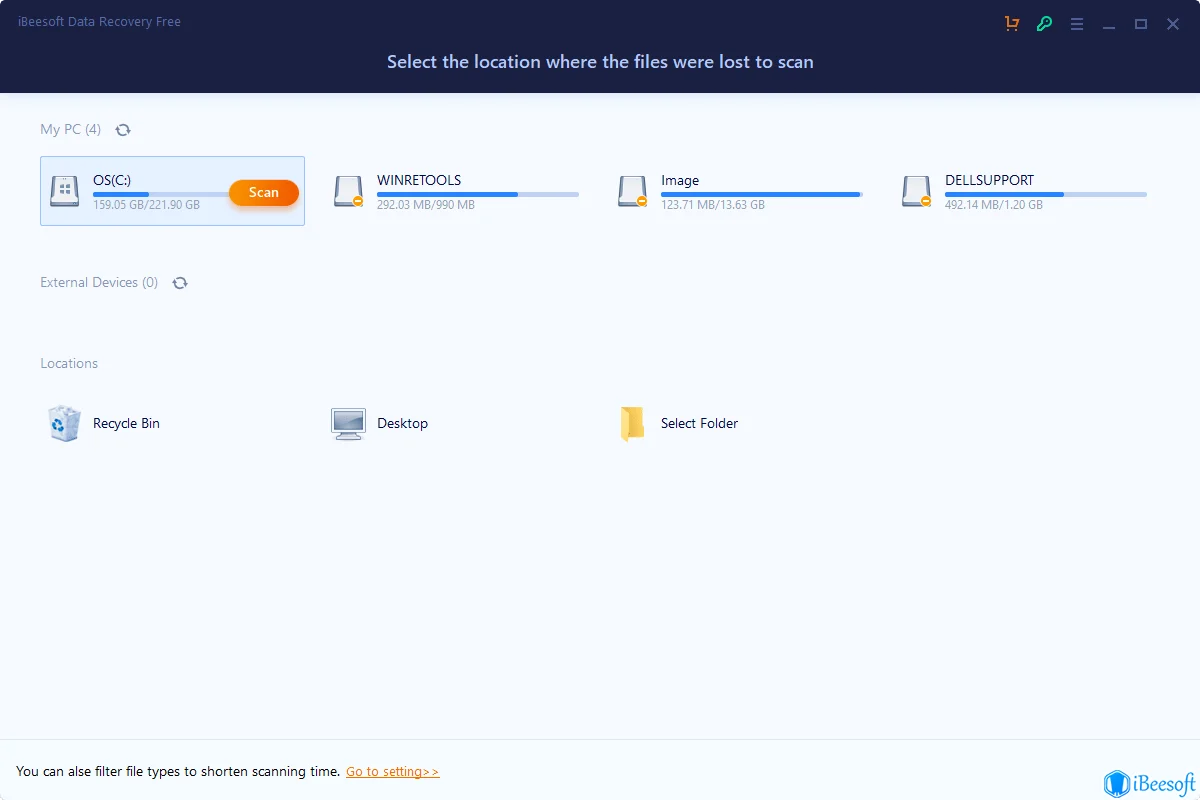1200x800 pixels.
Task: Select the WINRETOOLS drive icon
Action: 348,191
